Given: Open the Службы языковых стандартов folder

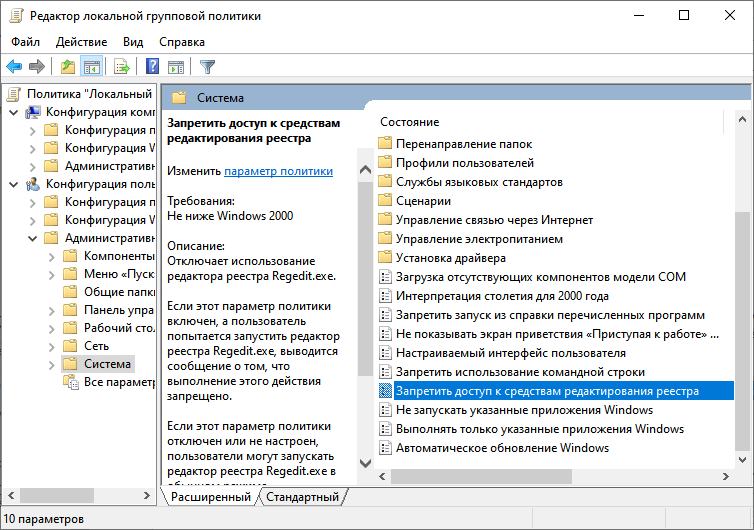Looking at the screenshot, I should (470, 182).
